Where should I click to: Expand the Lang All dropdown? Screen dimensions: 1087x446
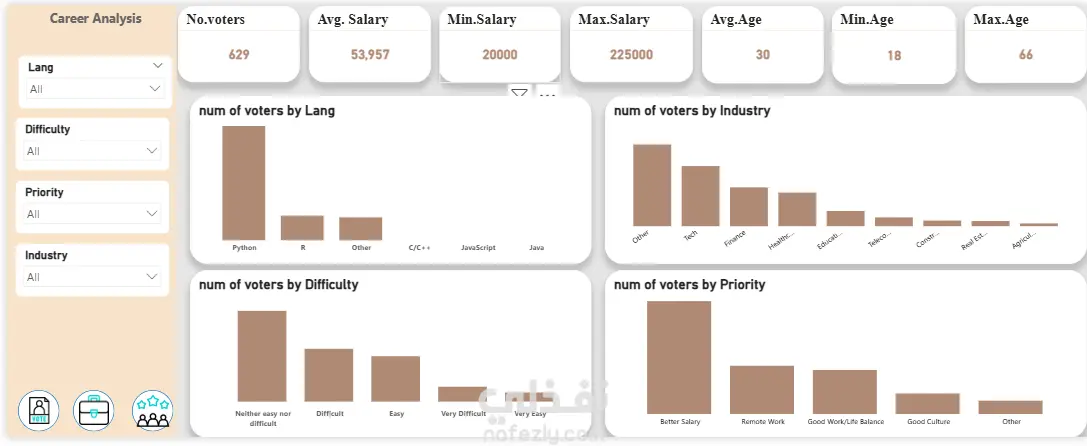click(95, 89)
